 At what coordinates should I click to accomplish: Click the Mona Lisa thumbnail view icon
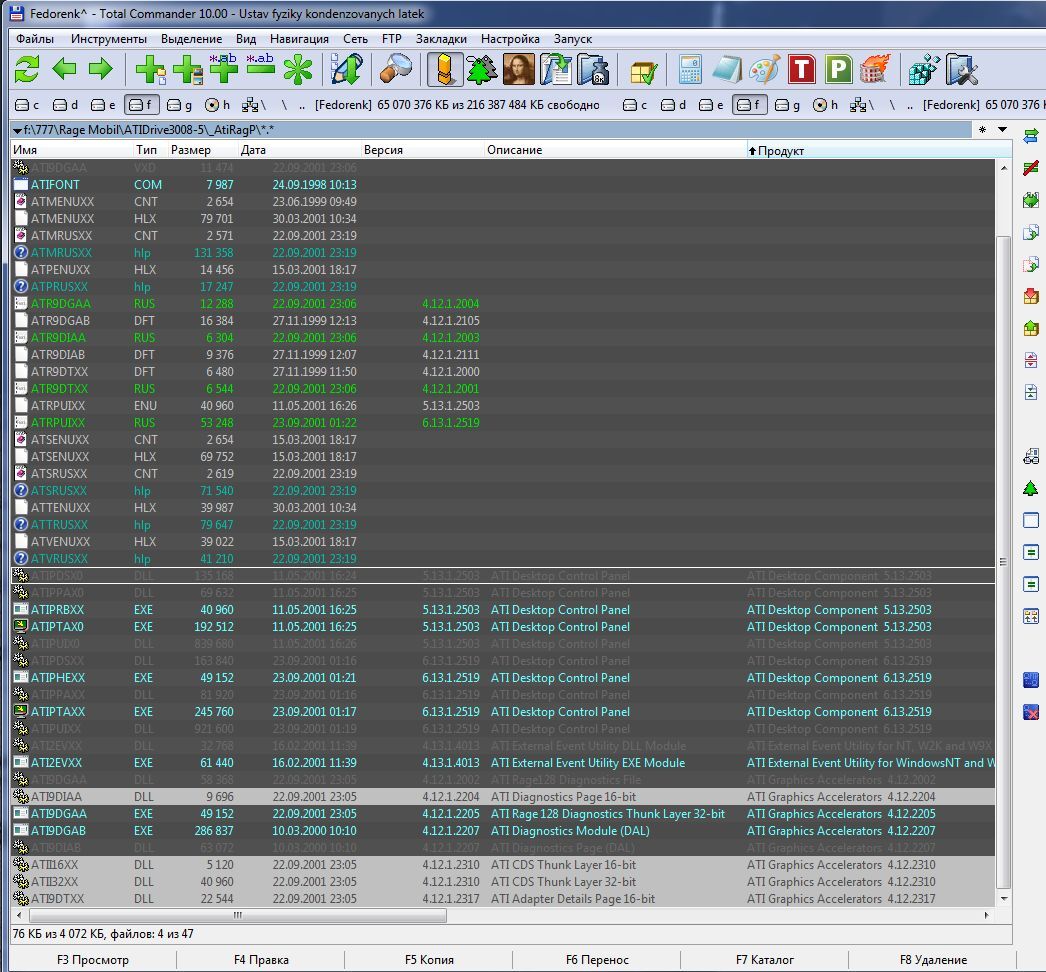pyautogui.click(x=518, y=69)
